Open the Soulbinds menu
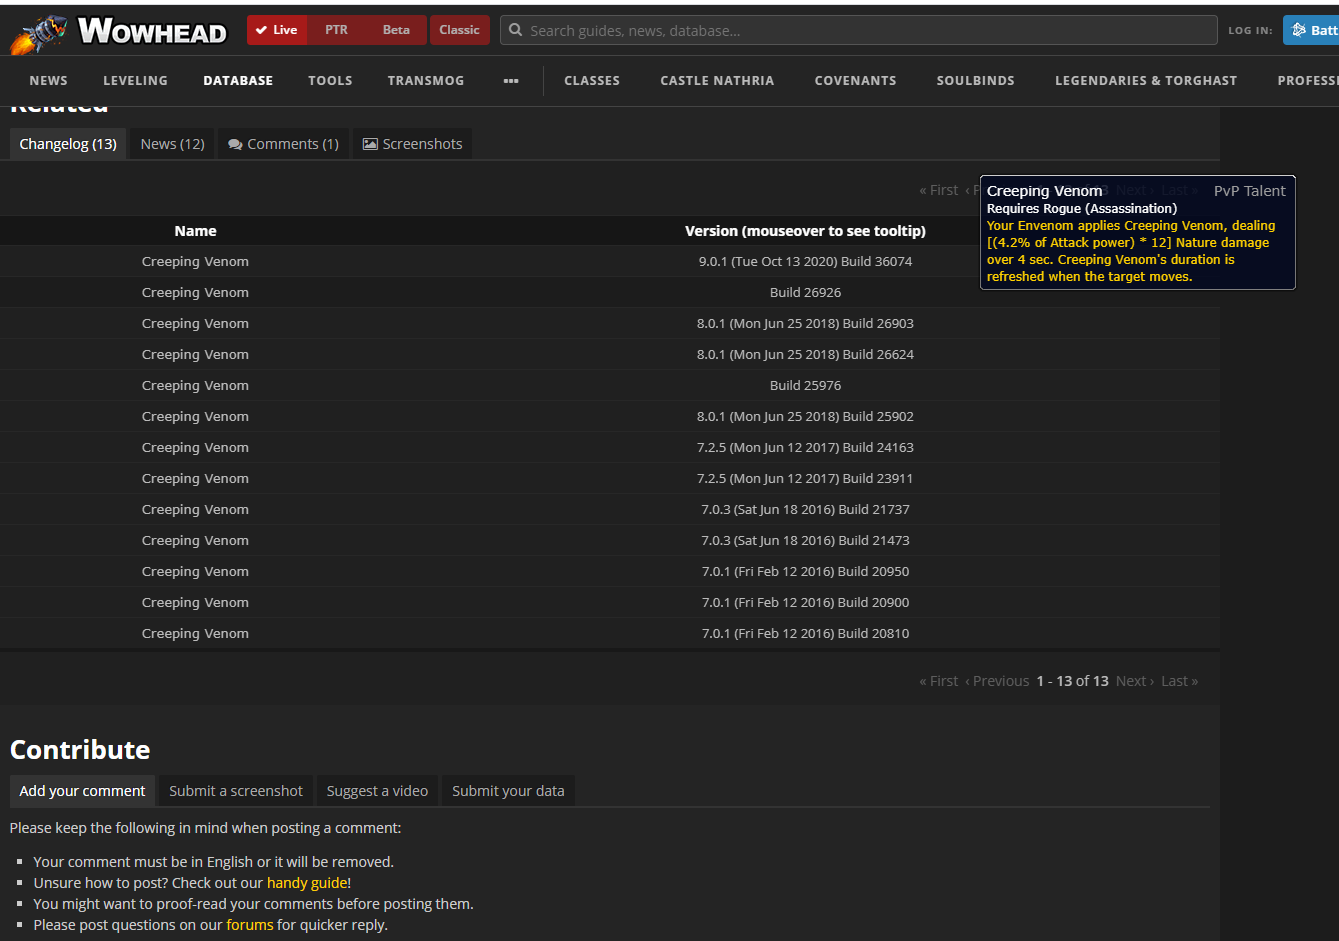The width and height of the screenshot is (1339, 941). pos(976,81)
